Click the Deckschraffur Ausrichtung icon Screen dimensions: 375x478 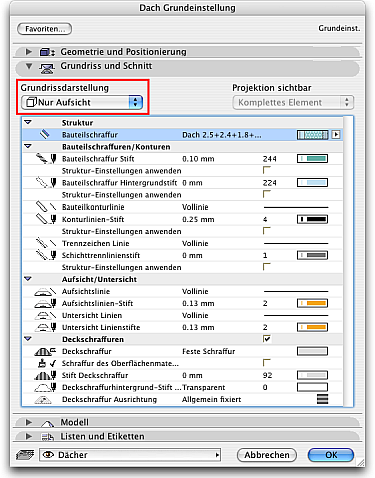(43, 399)
